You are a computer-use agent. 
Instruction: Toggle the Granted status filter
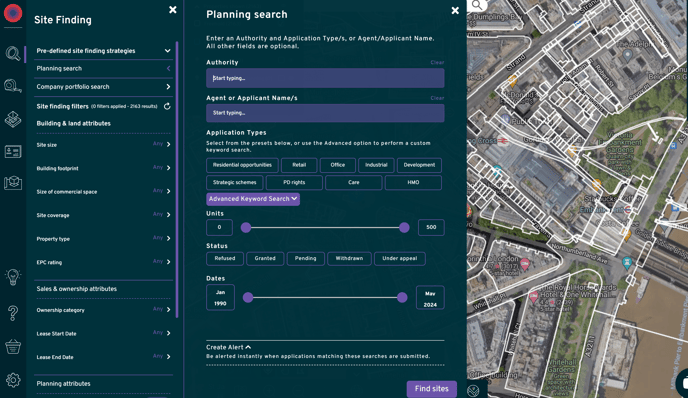tap(265, 258)
